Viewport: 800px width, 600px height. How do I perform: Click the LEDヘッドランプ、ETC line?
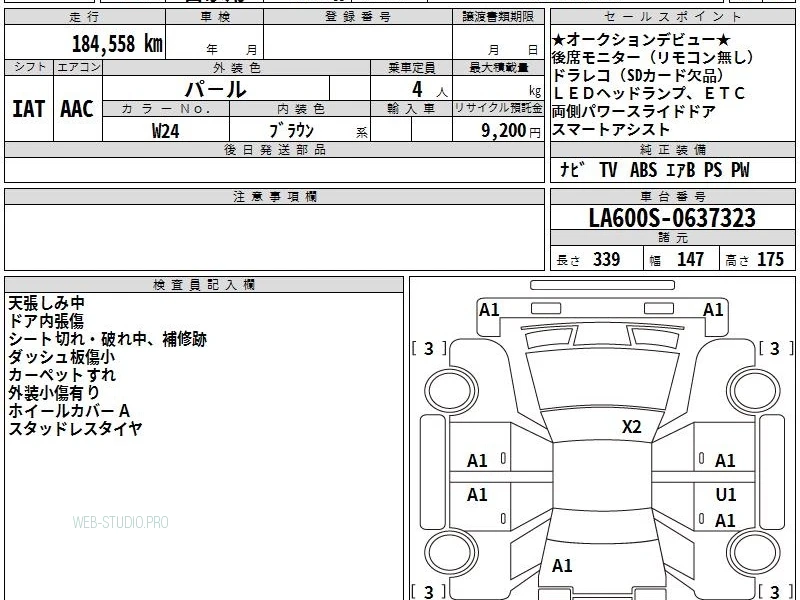point(649,93)
